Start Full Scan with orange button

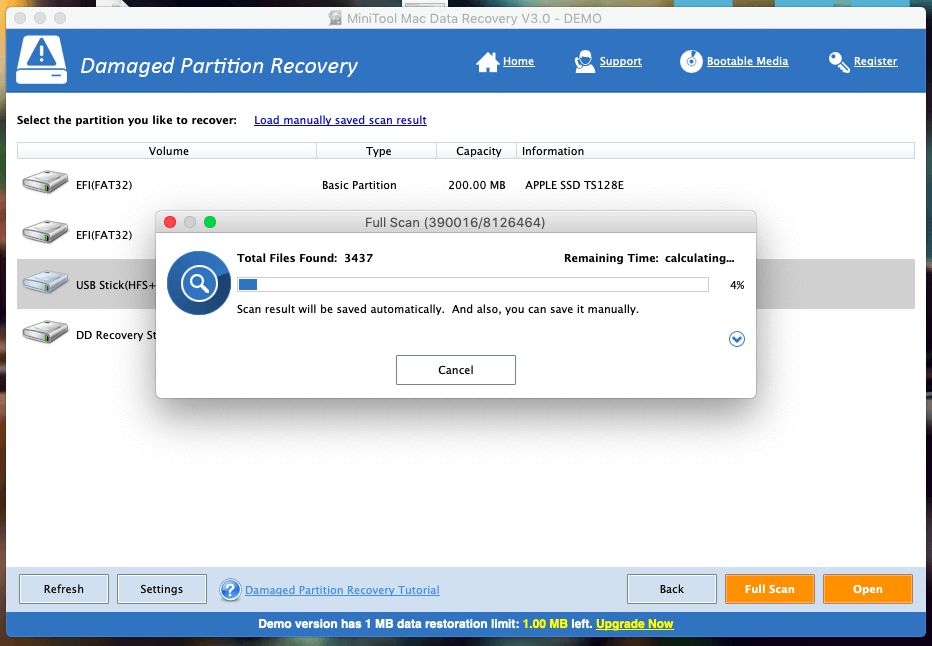770,589
